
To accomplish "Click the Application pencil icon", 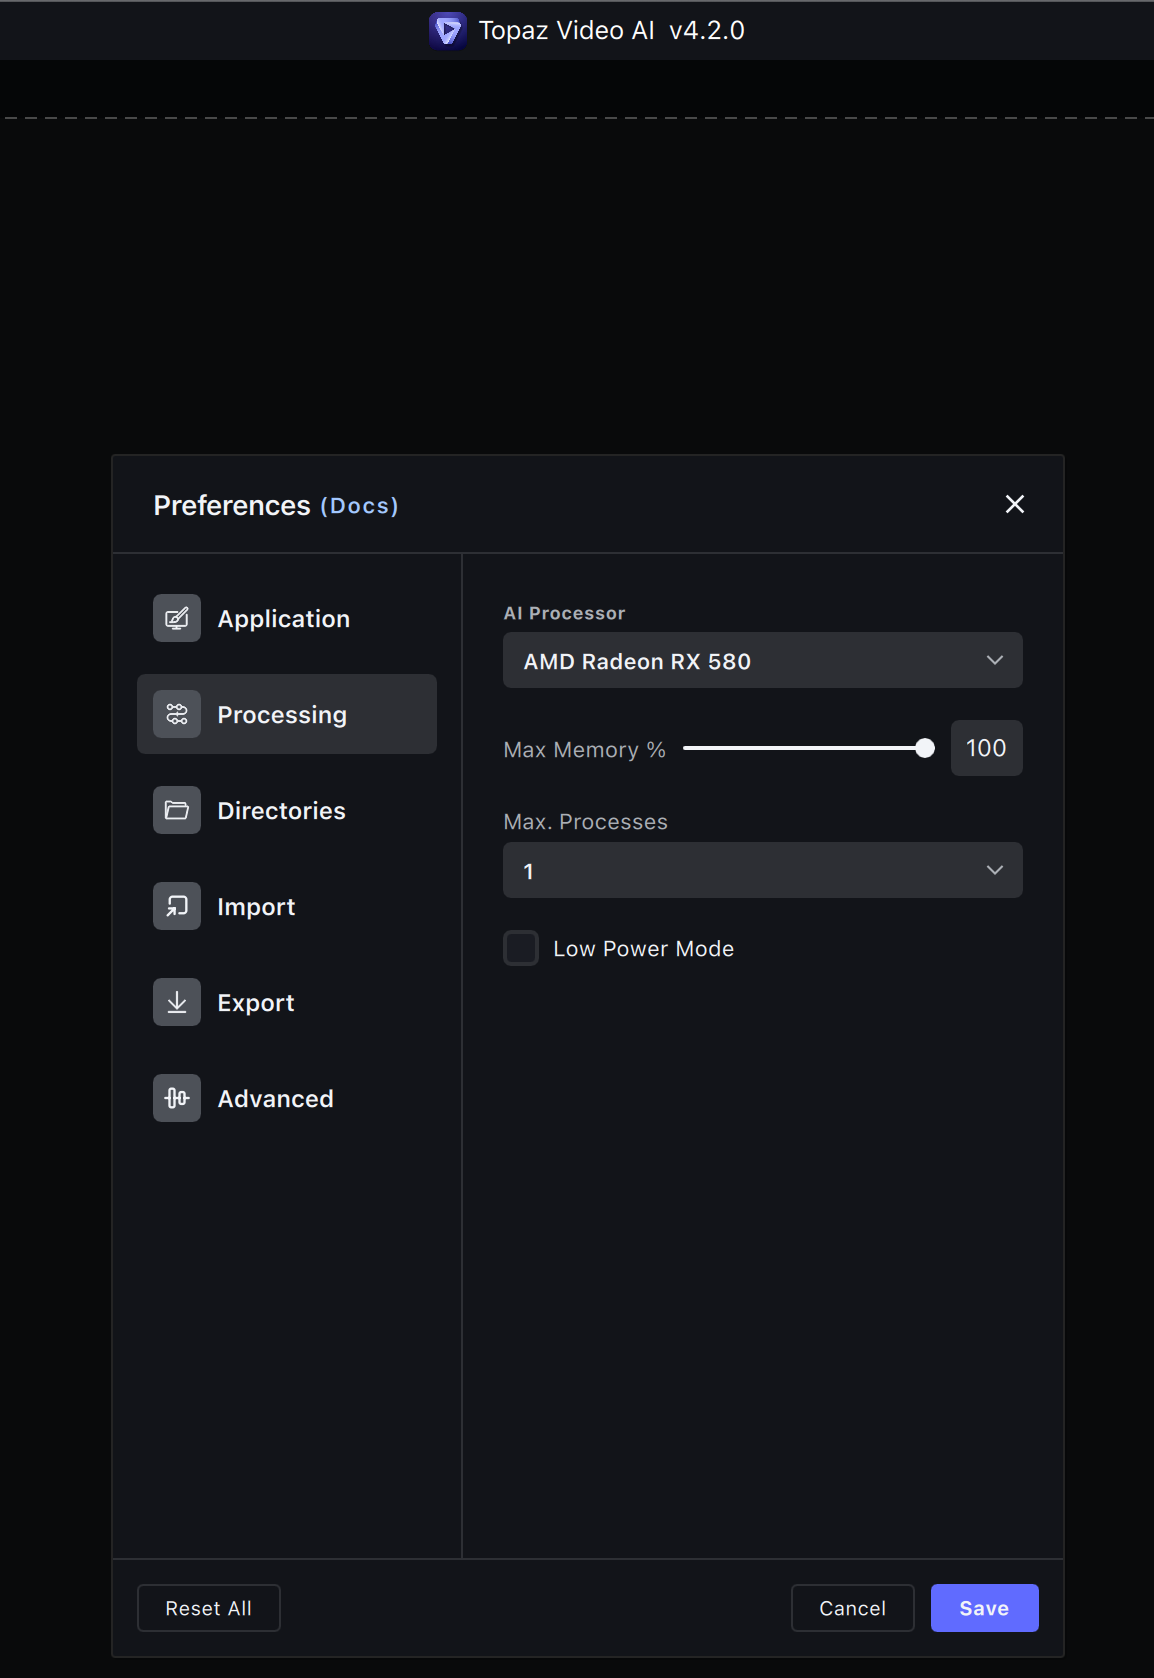I will [177, 618].
